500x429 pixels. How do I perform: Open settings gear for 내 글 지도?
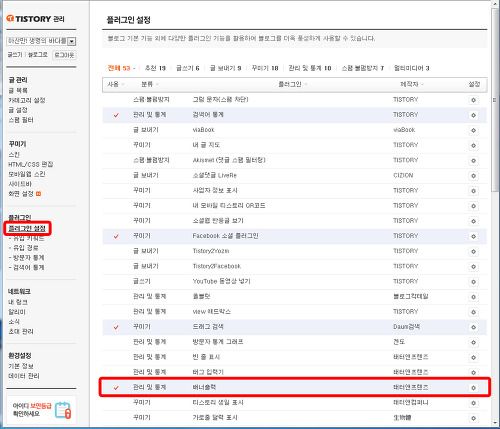473,146
